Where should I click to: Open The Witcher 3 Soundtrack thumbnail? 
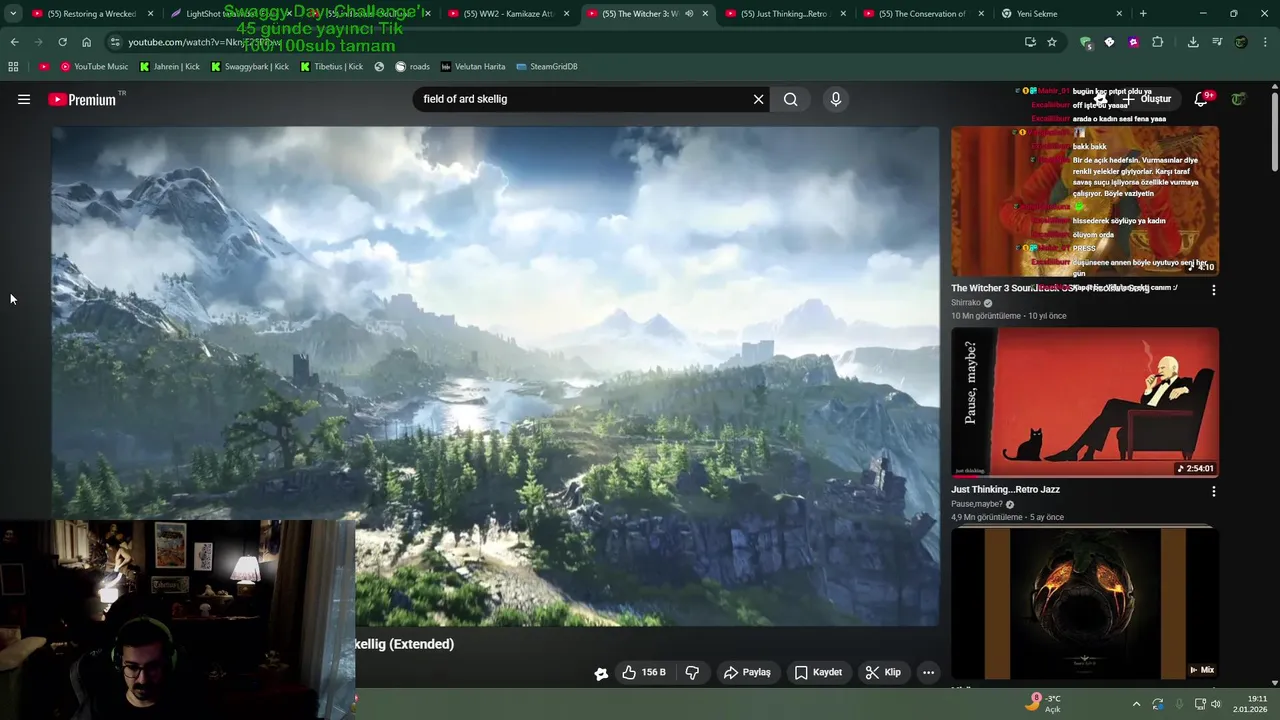(1085, 201)
